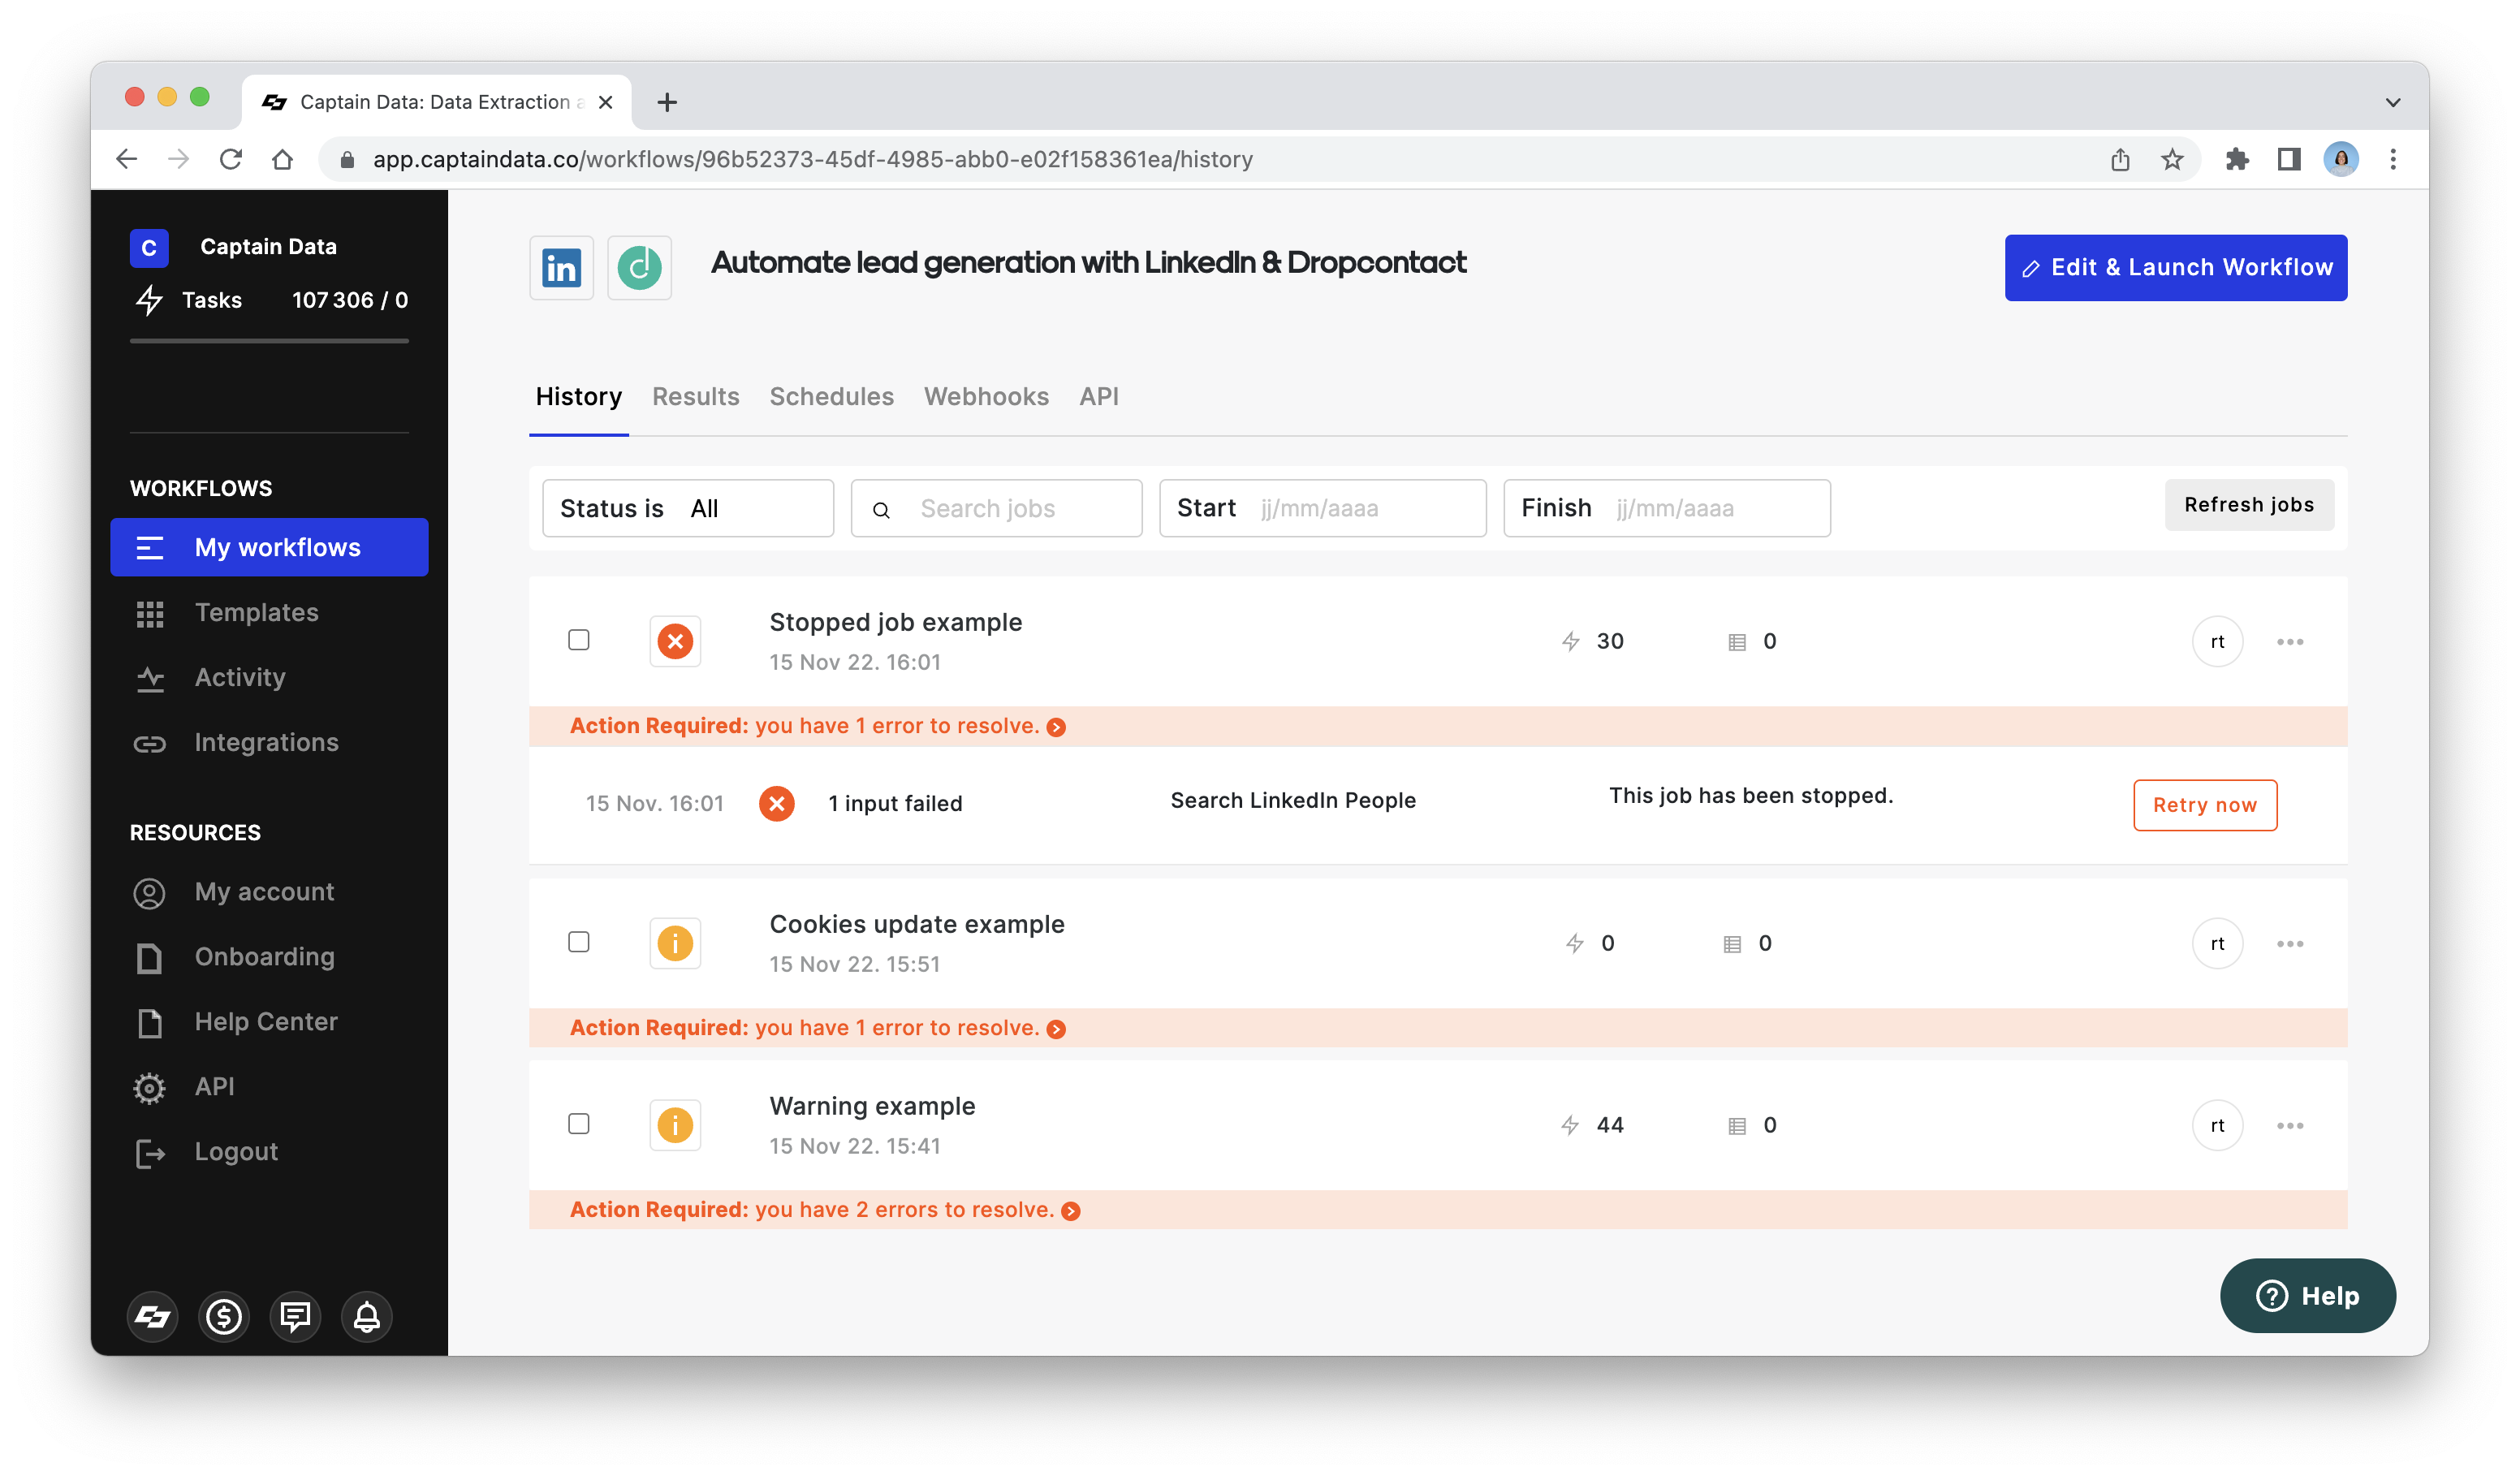This screenshot has width=2520, height=1476.
Task: Focus the Search jobs field
Action: tap(996, 508)
